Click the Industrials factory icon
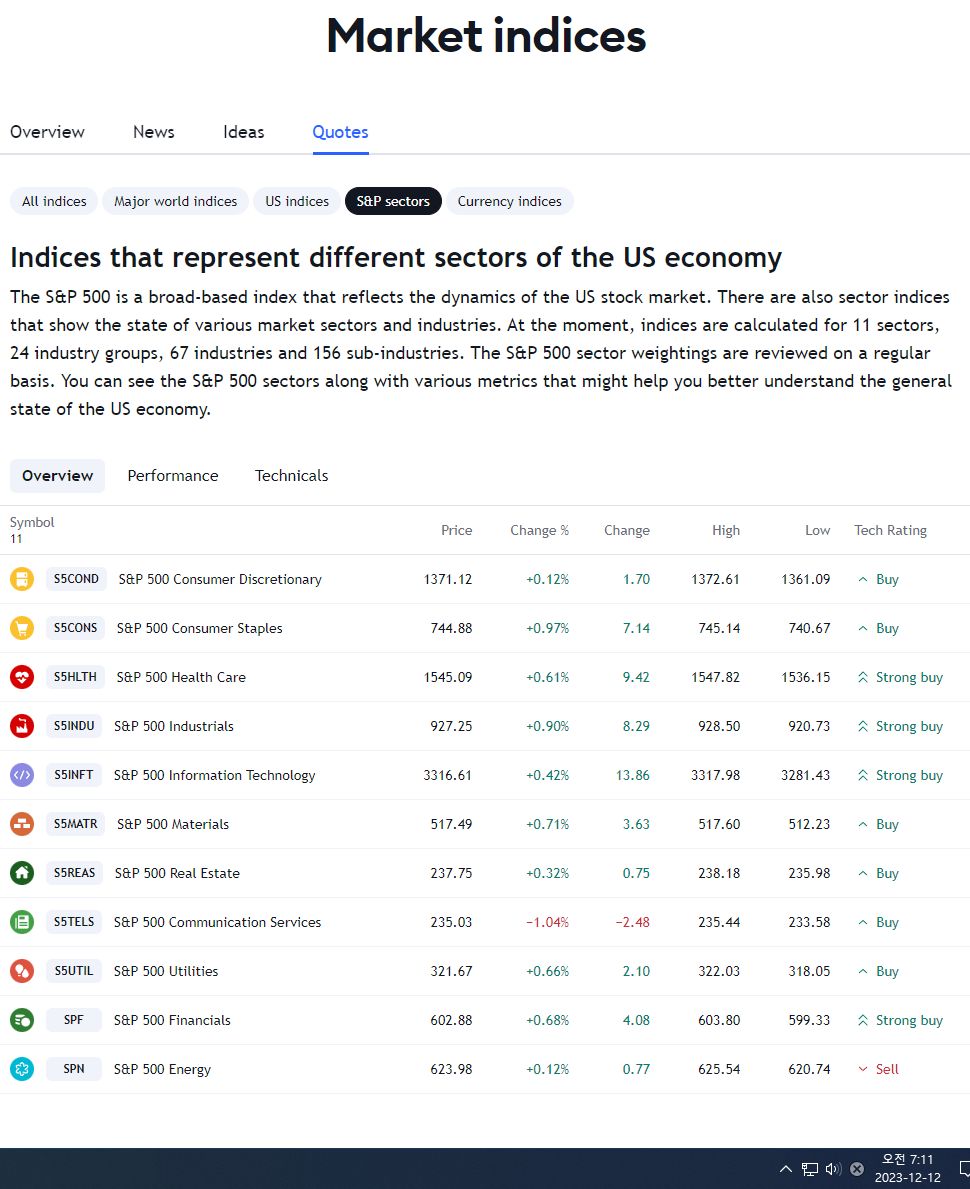The image size is (970, 1189). click(22, 726)
